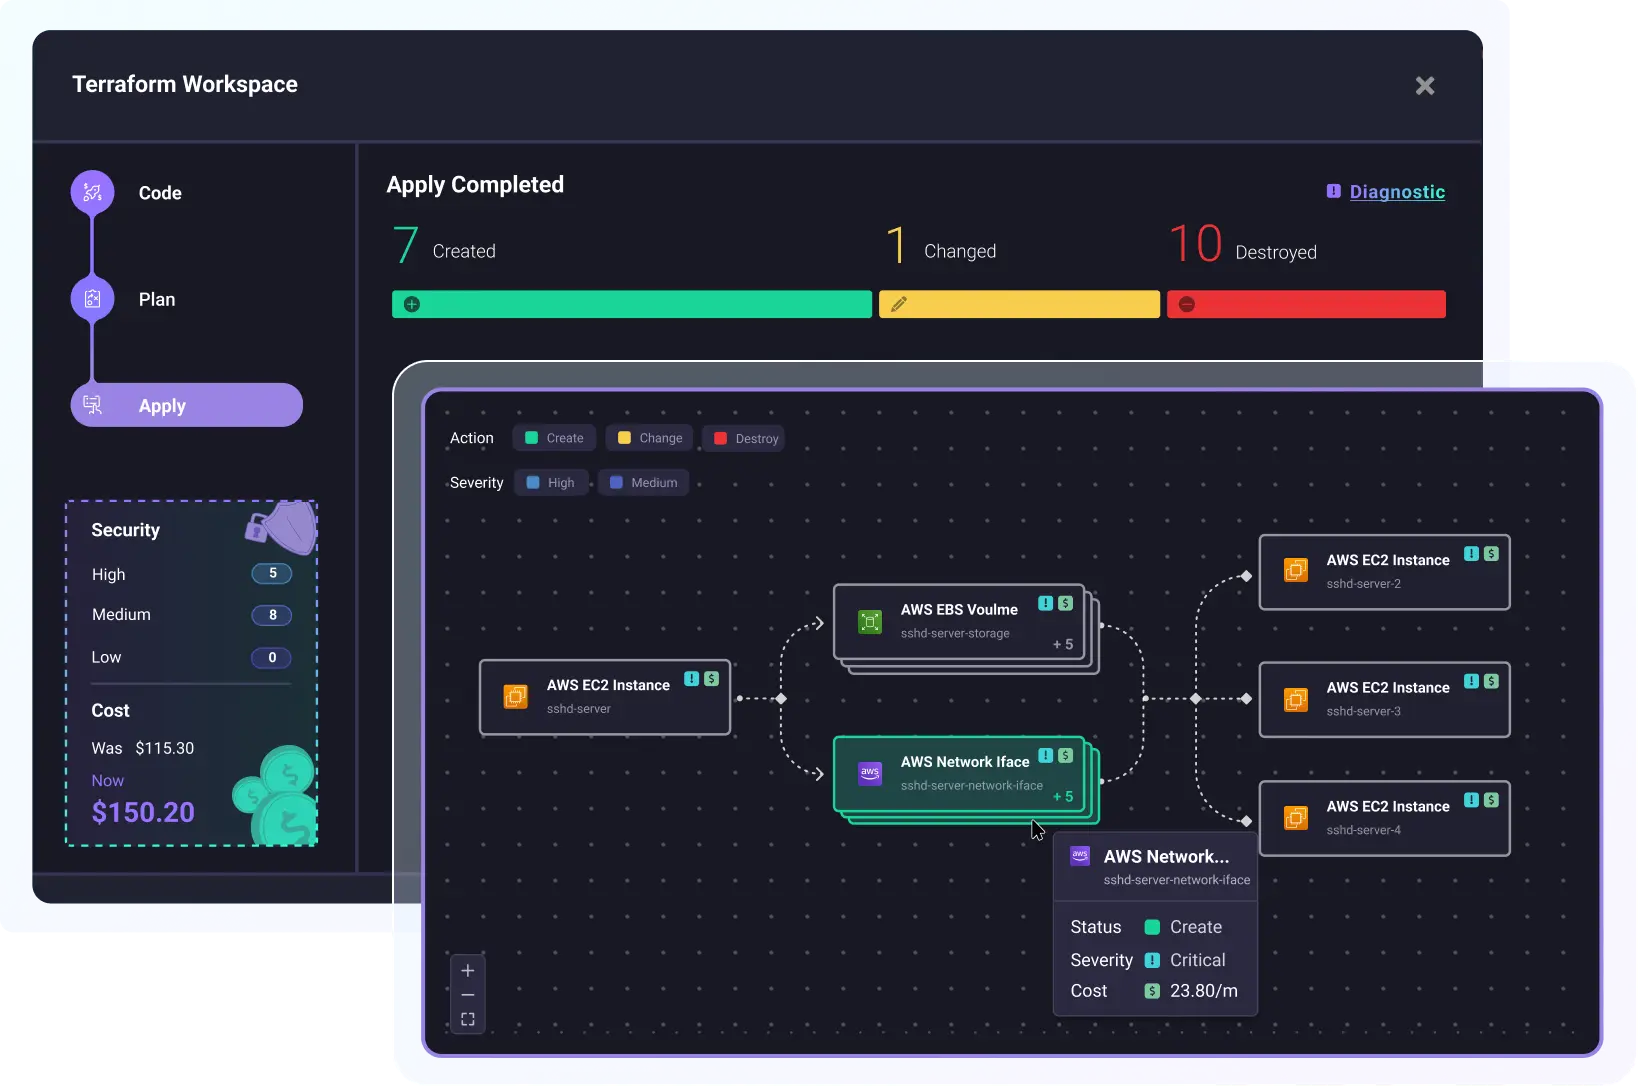Click the Security panel heading
The height and width of the screenshot is (1086, 1638).
125,530
